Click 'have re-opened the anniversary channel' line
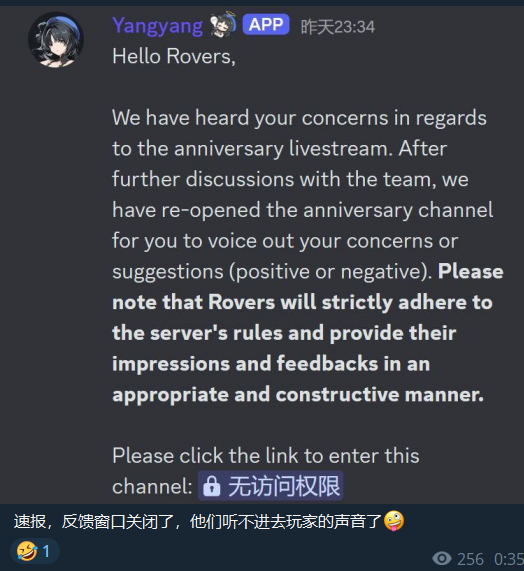Viewport: 524px width, 571px height. click(303, 210)
